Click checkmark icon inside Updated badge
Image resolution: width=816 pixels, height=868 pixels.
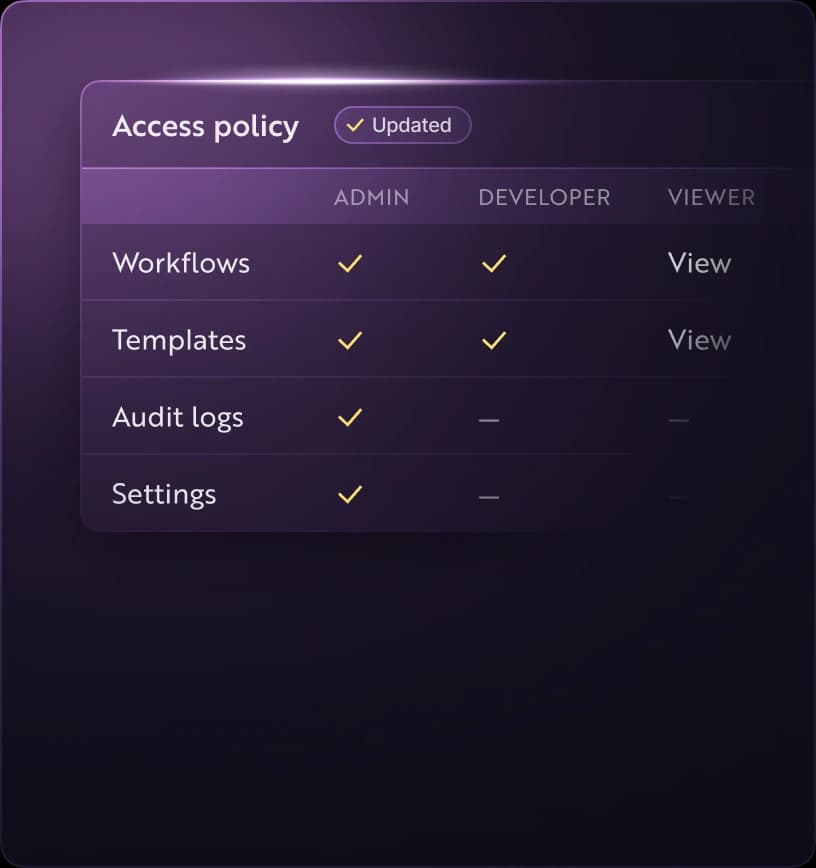tap(355, 126)
